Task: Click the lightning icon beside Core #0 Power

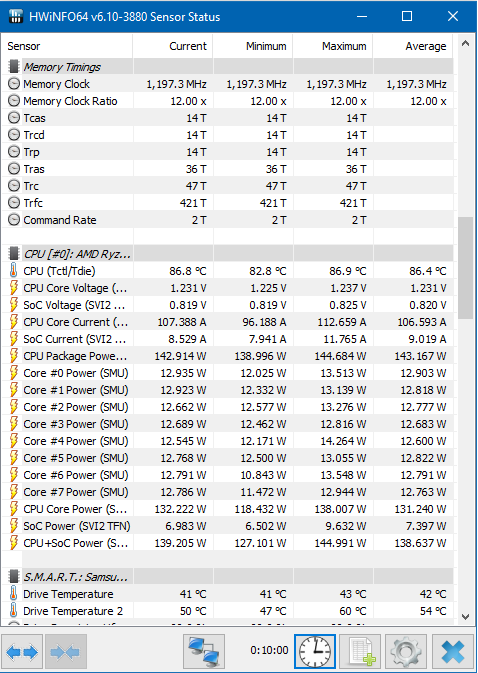Action: (x=14, y=373)
